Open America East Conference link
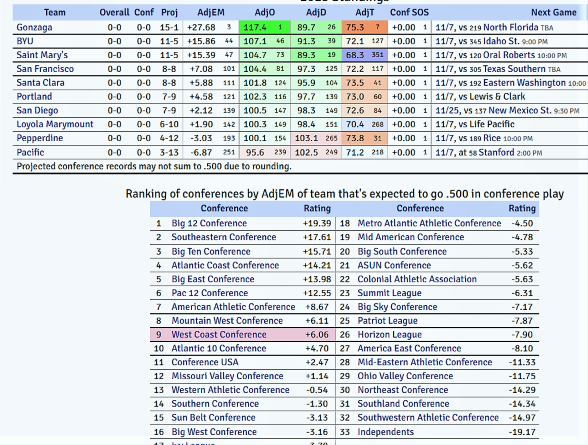 coord(409,349)
